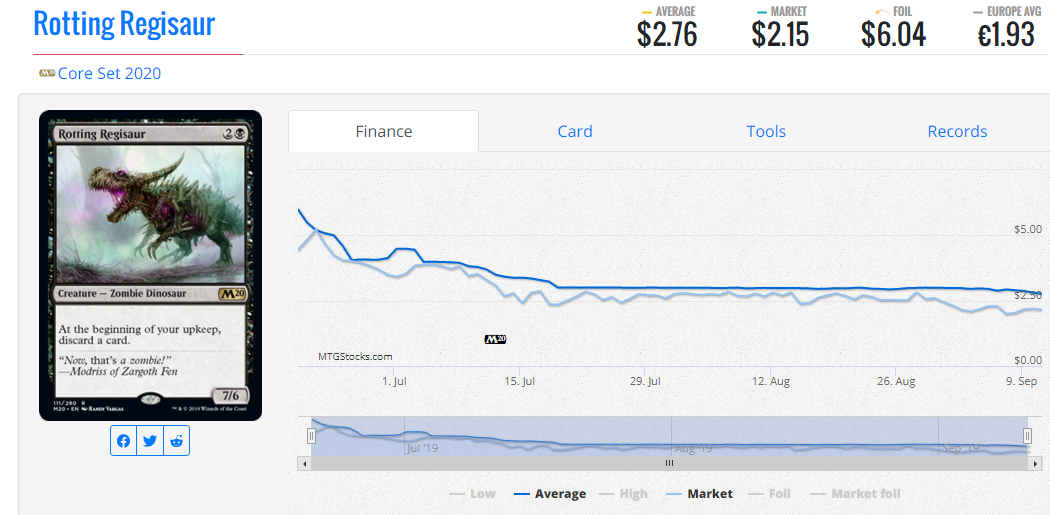
Task: Toggle the Low series in legend
Action: click(472, 494)
